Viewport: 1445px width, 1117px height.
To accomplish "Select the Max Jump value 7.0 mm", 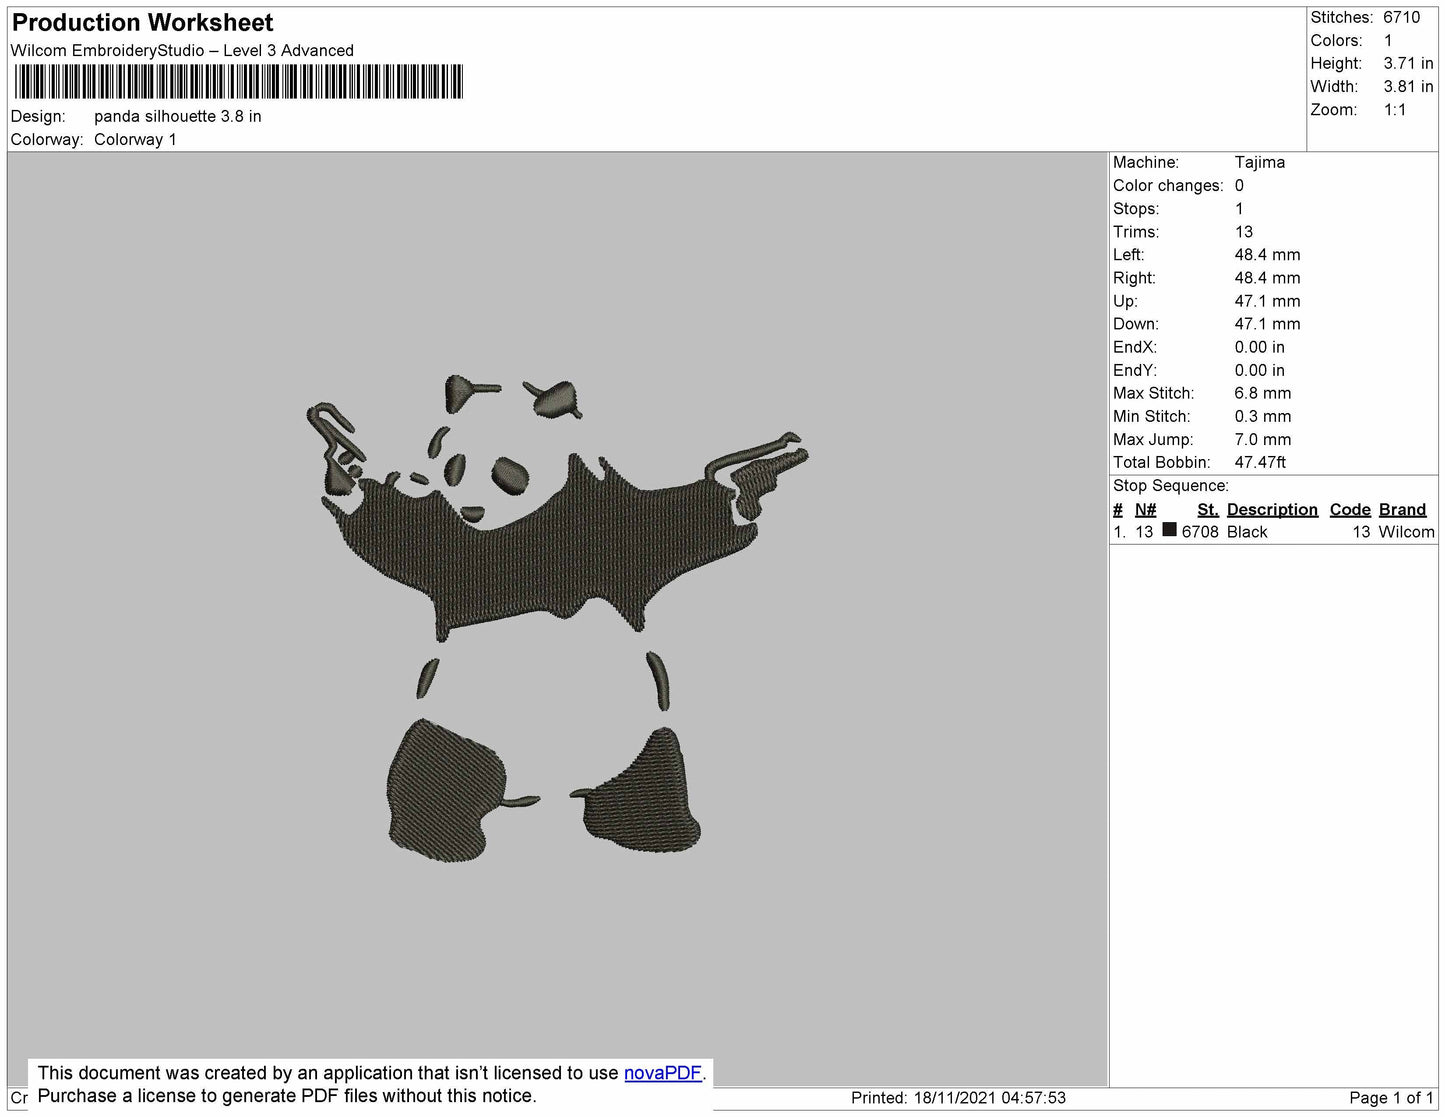I will [1262, 439].
